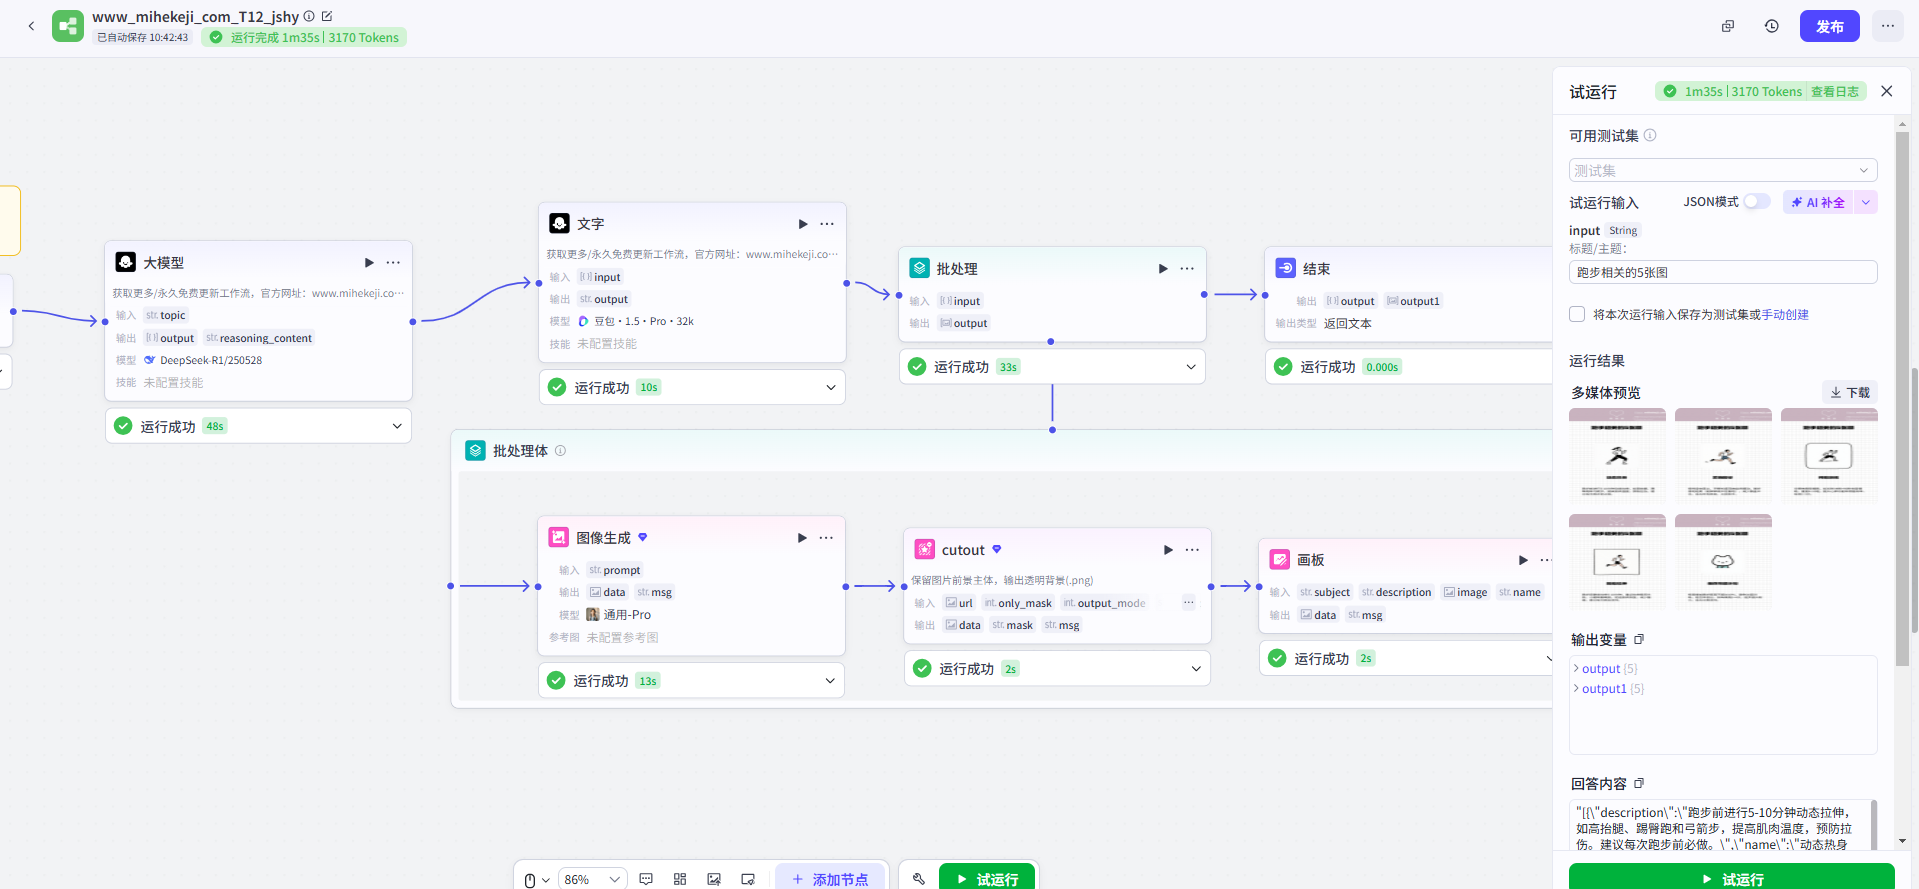Open the 文字 node more options menu
Image resolution: width=1919 pixels, height=889 pixels.
(x=827, y=224)
